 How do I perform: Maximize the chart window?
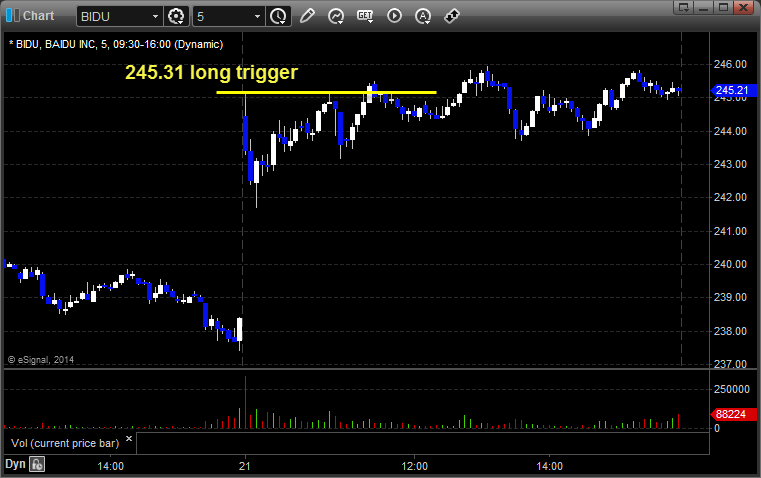coord(724,7)
